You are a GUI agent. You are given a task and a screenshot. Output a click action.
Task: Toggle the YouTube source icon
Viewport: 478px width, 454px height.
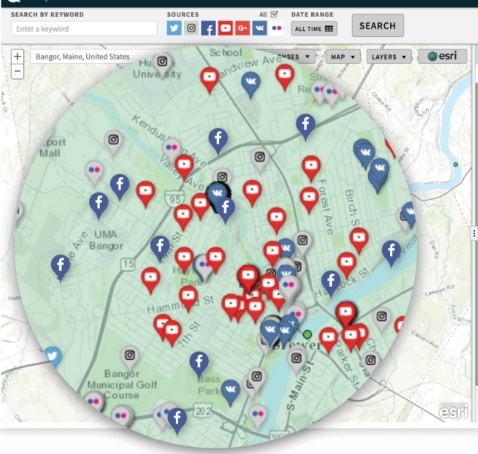tap(226, 28)
